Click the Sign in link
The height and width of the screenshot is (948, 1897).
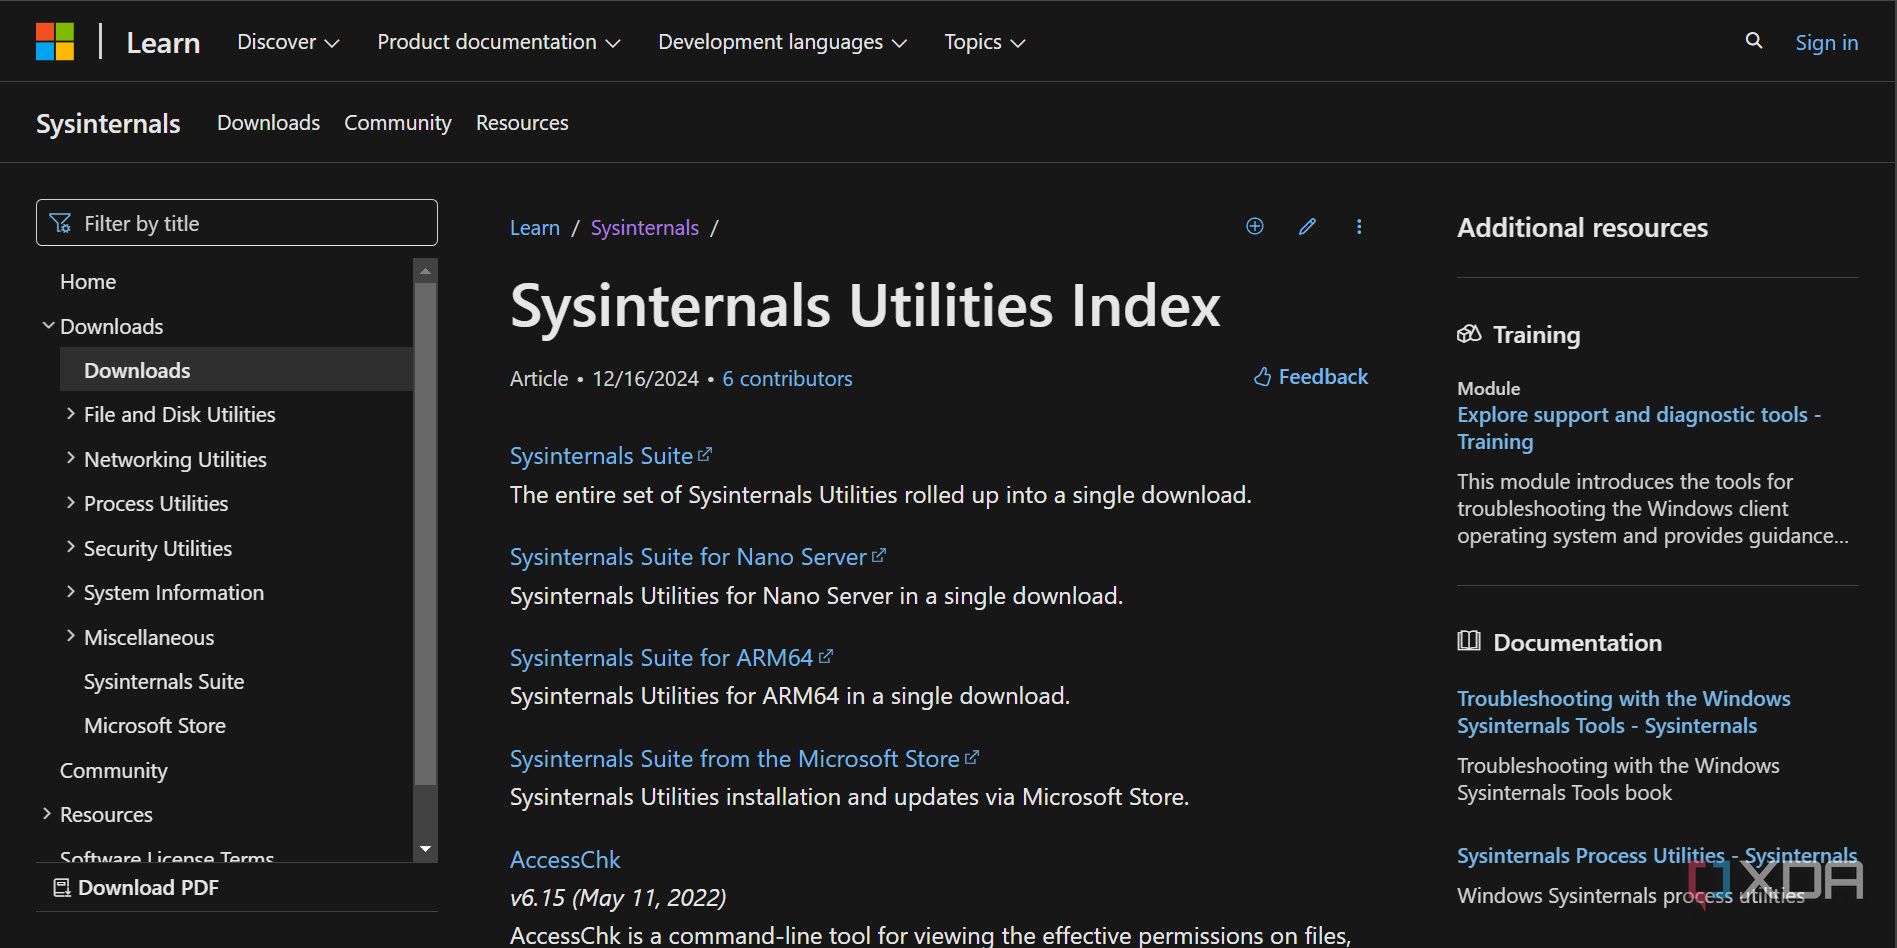click(x=1825, y=42)
